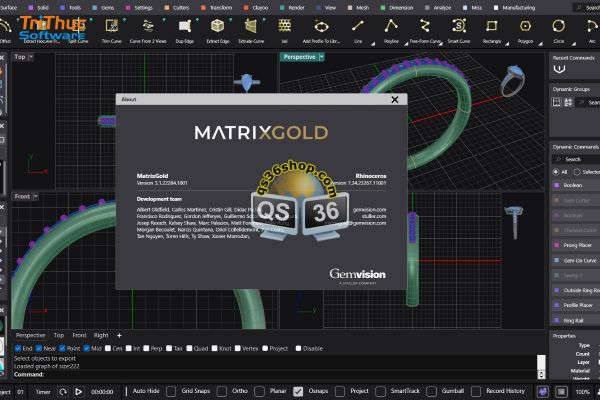Enable the Cen osnap checkbox
The height and width of the screenshot is (400, 600).
[x=108, y=348]
